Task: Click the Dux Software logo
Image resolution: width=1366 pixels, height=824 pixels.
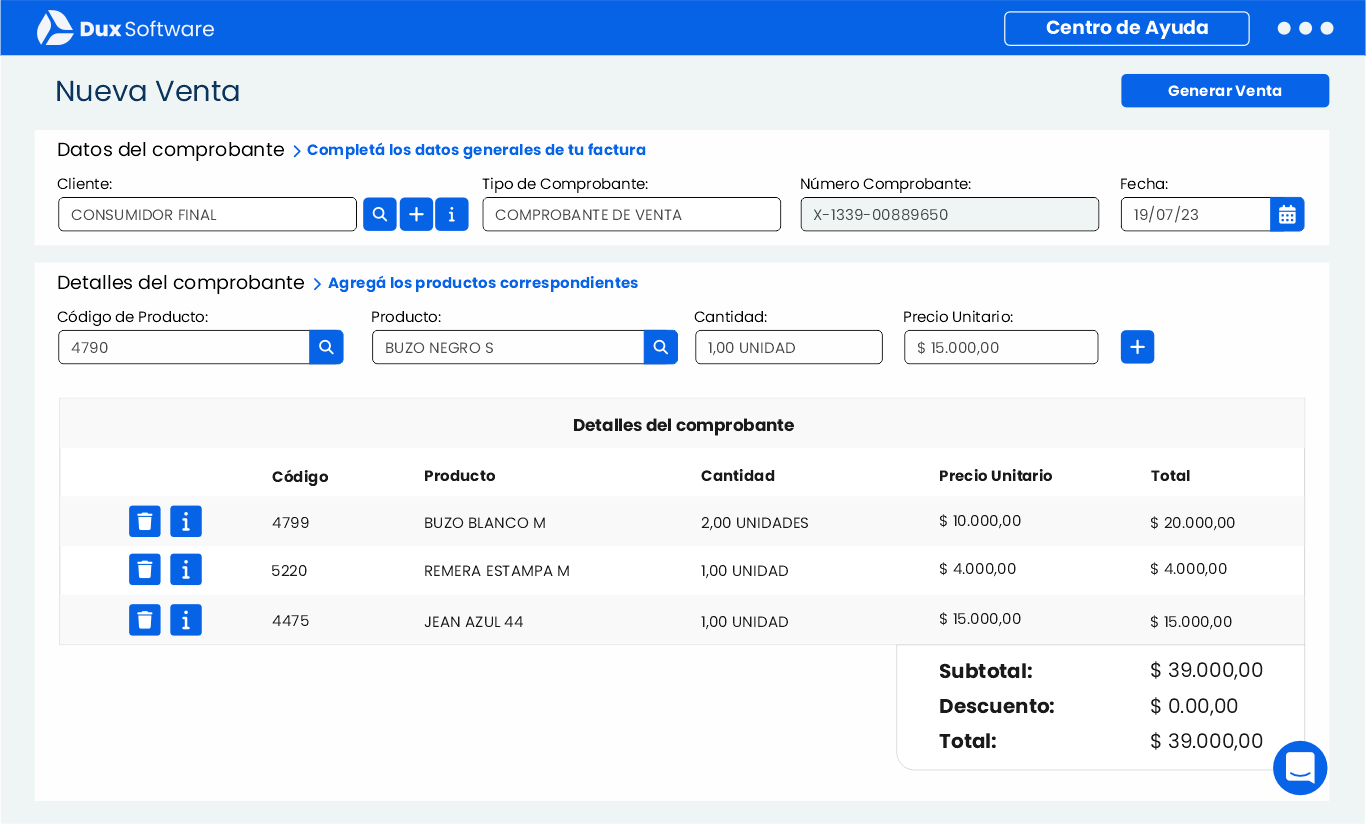Action: (x=125, y=27)
